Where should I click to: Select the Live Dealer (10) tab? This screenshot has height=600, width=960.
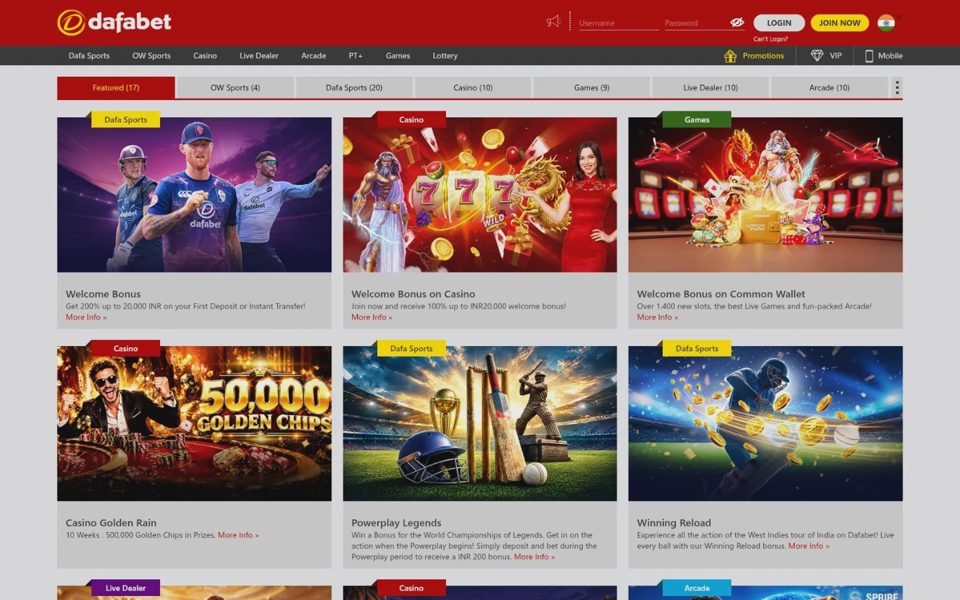[710, 88]
